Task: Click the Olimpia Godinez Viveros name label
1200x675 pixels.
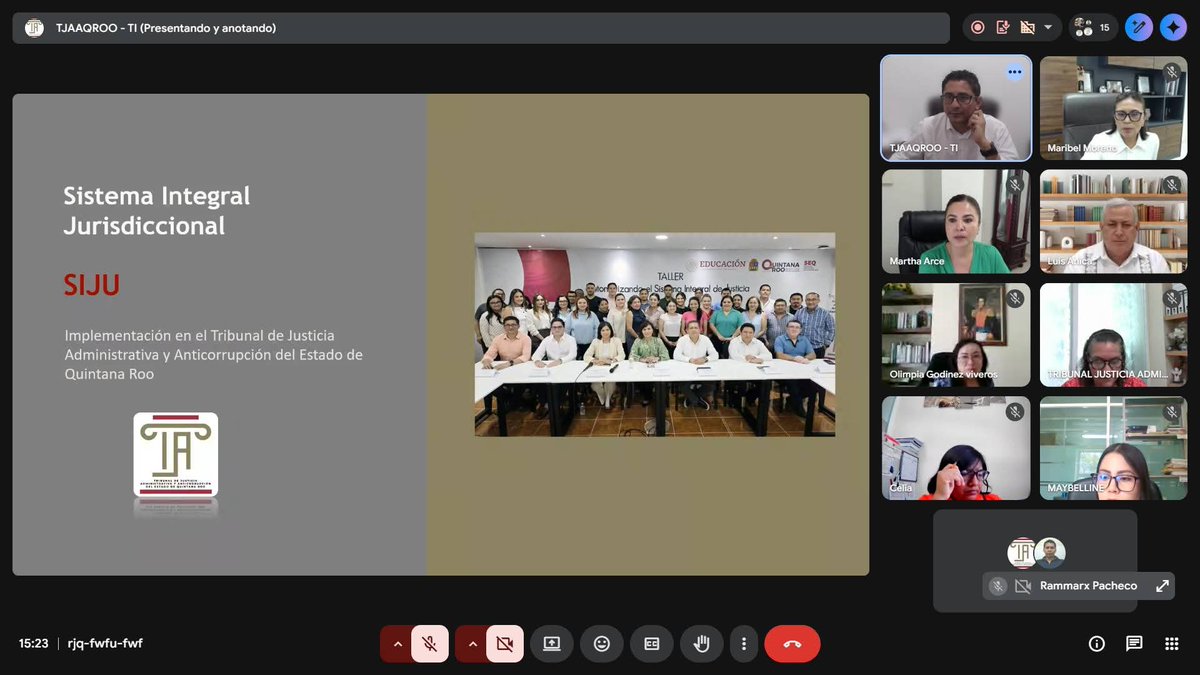Action: coord(943,375)
